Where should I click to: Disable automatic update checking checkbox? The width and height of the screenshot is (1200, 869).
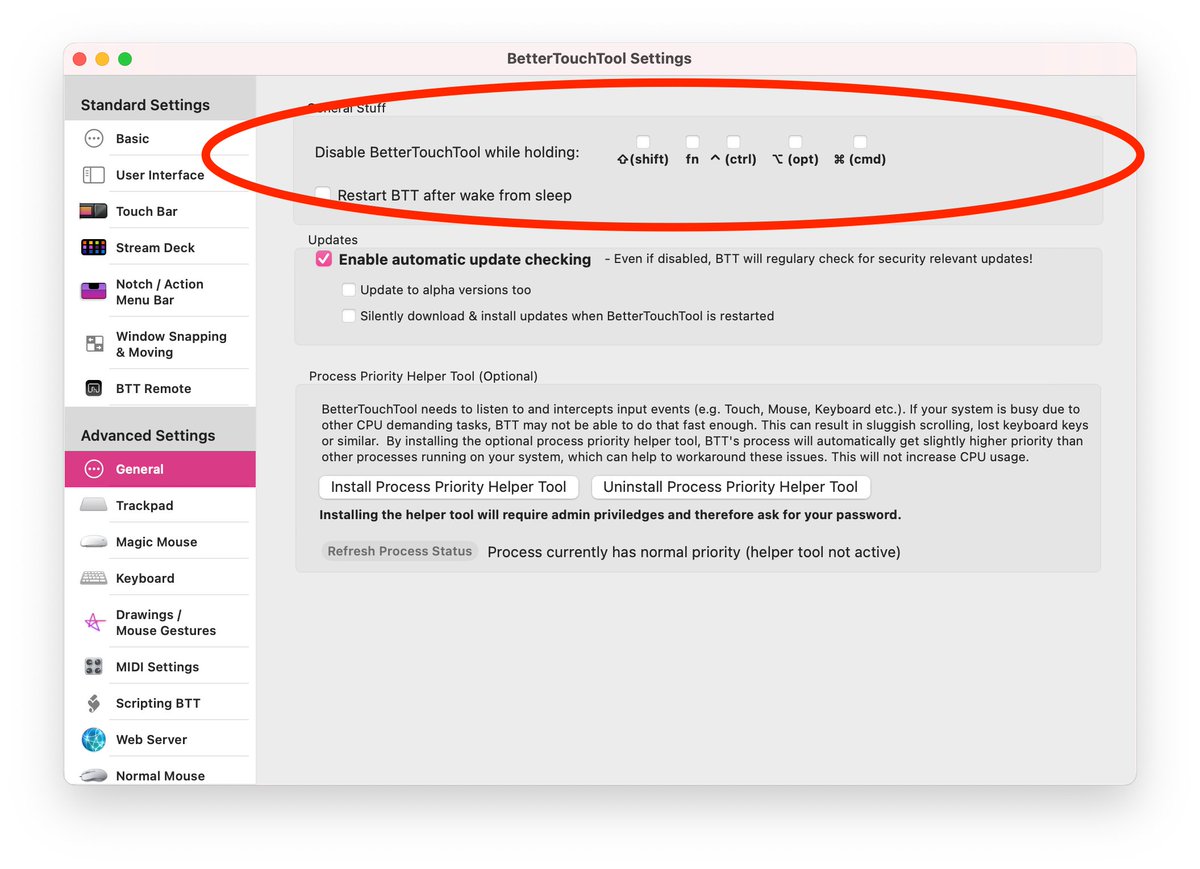[x=323, y=259]
